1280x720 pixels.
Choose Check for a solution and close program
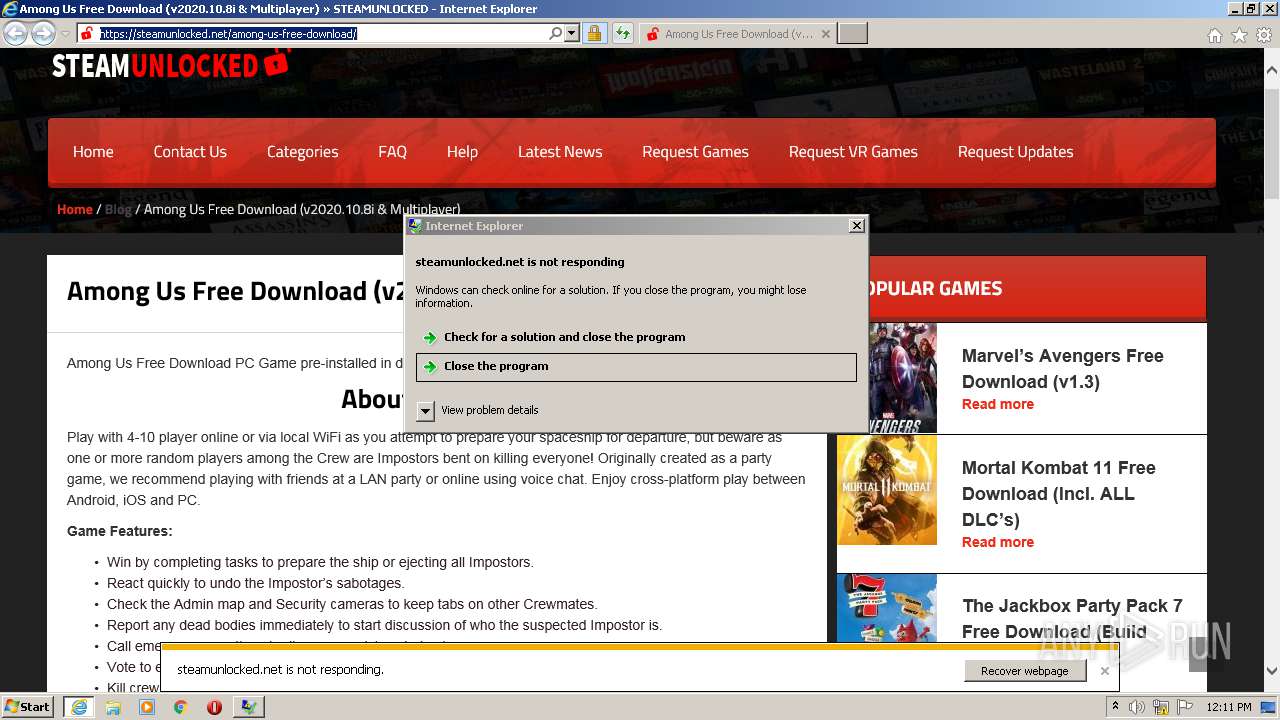point(636,337)
